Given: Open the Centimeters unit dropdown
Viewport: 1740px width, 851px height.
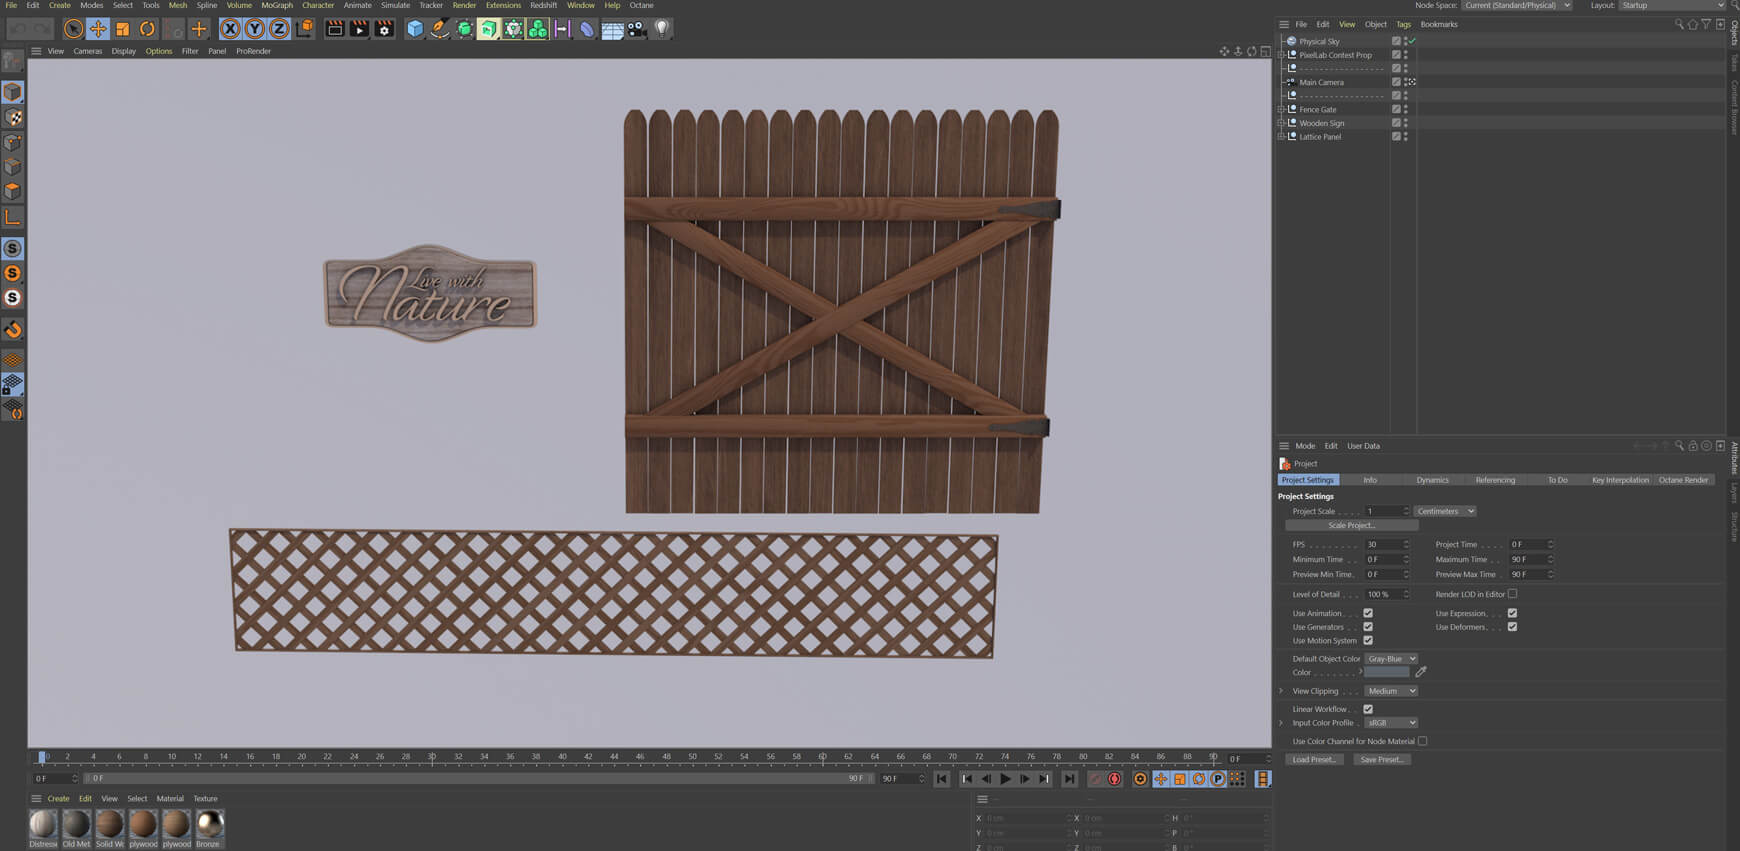Looking at the screenshot, I should point(1445,511).
